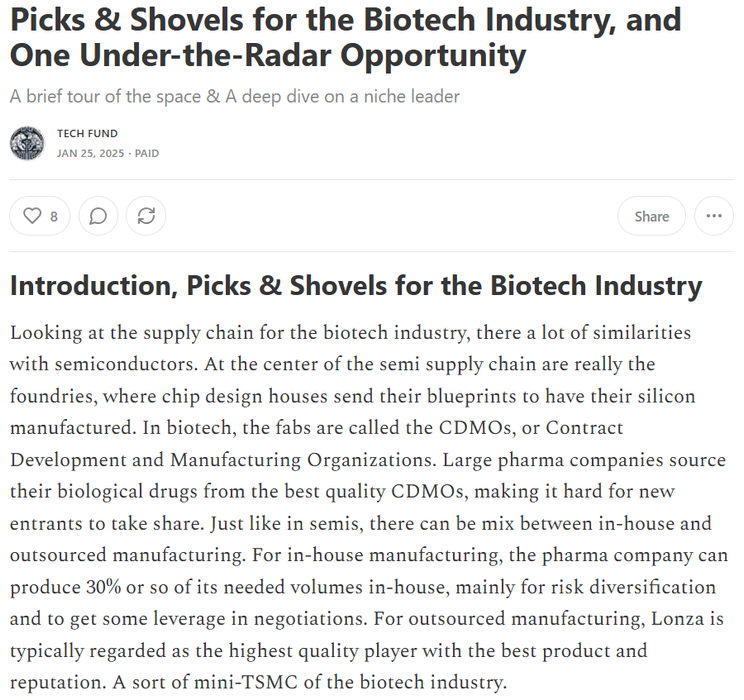Click the 'Introduction, Picks & Shovels' section heading
This screenshot has height=700, width=744.
[355, 286]
